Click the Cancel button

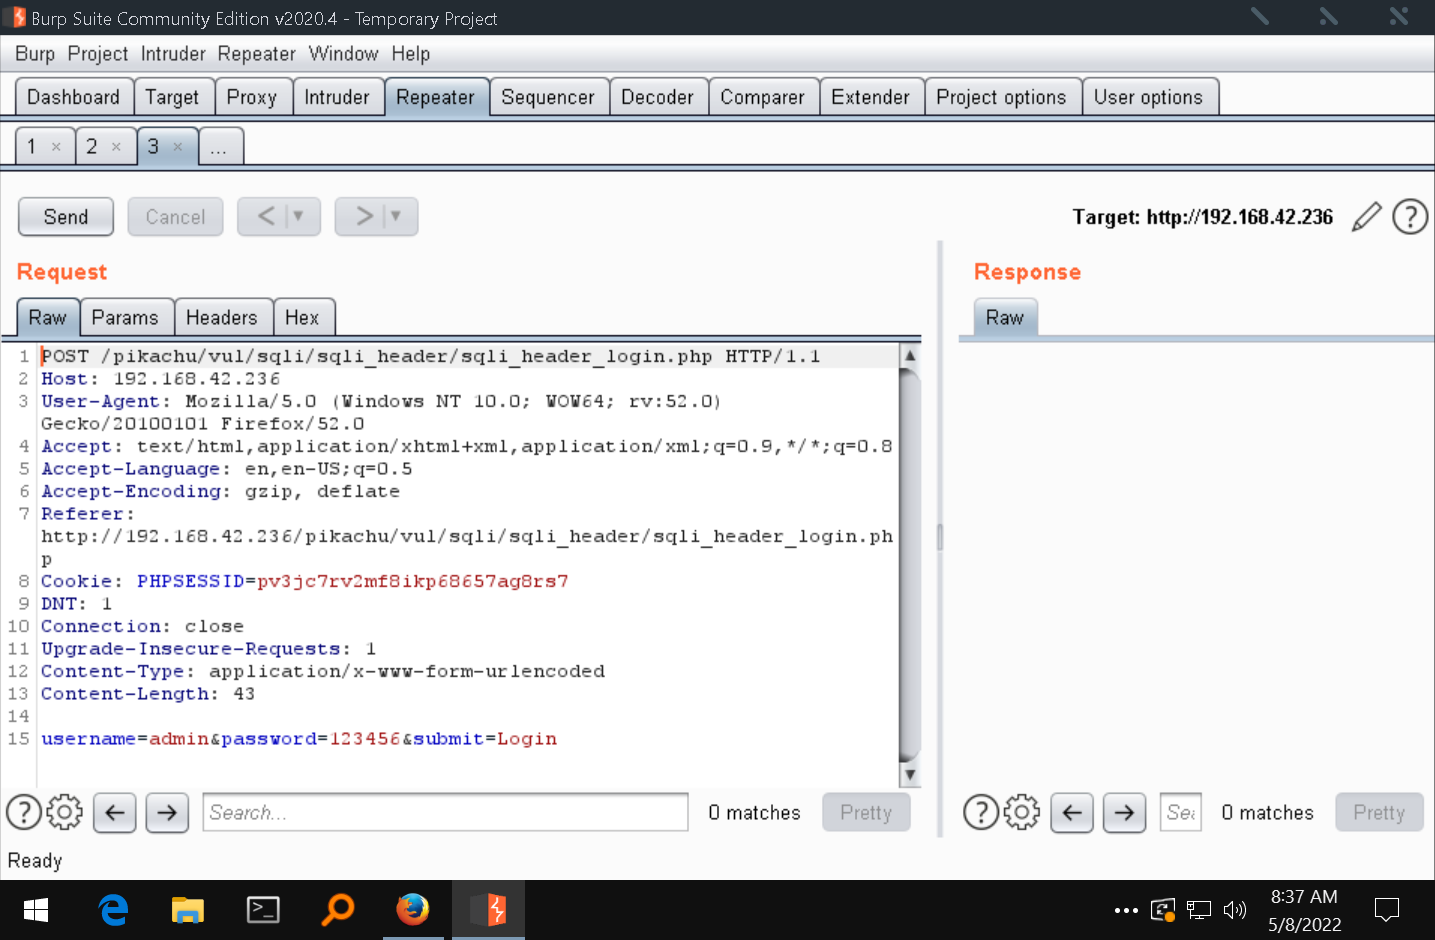(175, 217)
